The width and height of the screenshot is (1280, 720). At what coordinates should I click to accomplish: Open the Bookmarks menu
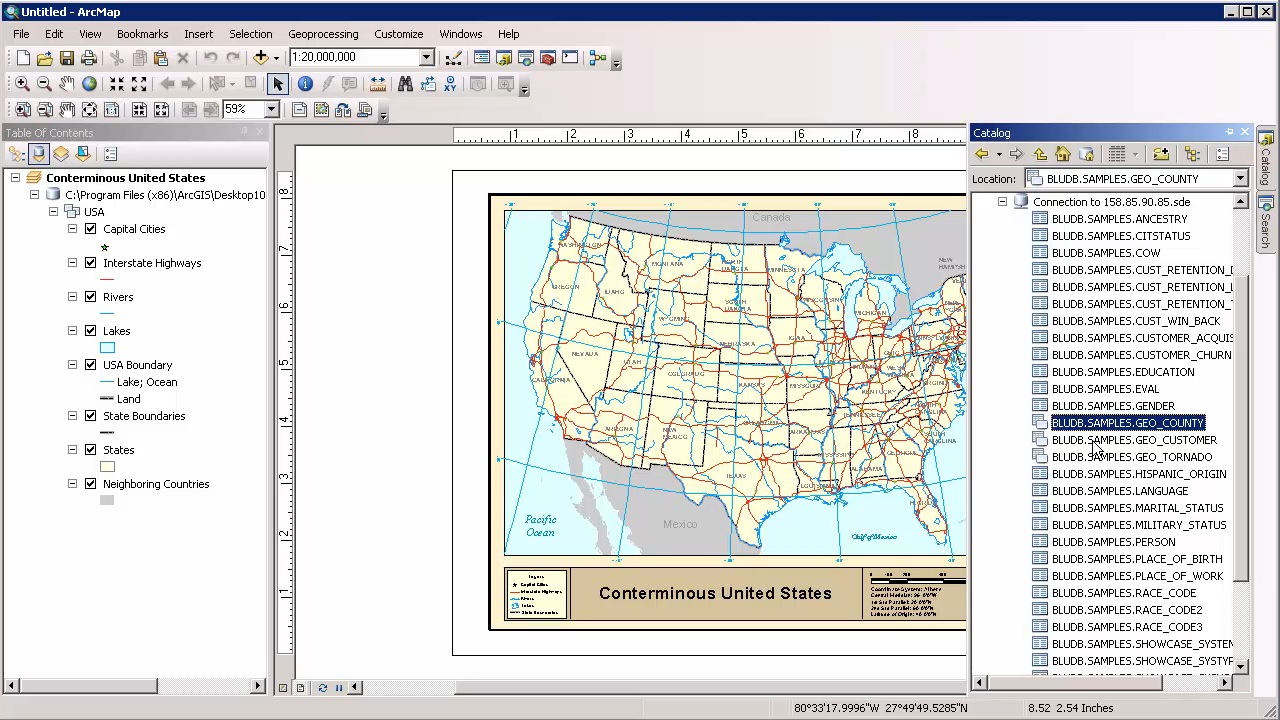142,34
